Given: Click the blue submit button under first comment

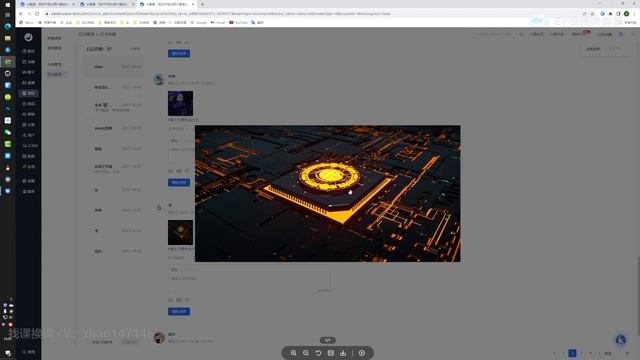Looking at the screenshot, I should tap(179, 53).
